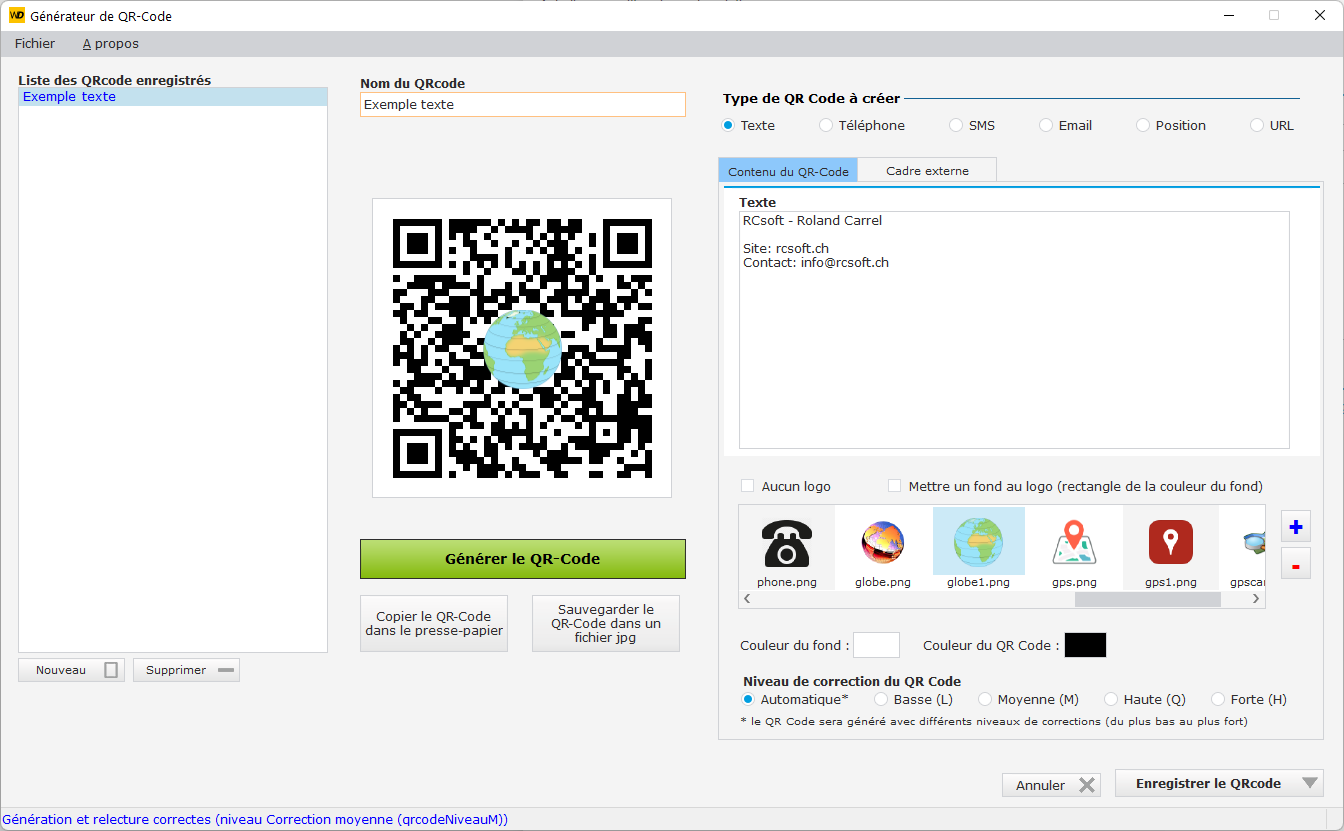Click the red minus icon to remove a logo
Screen dimensions: 1344x831
1295,563
